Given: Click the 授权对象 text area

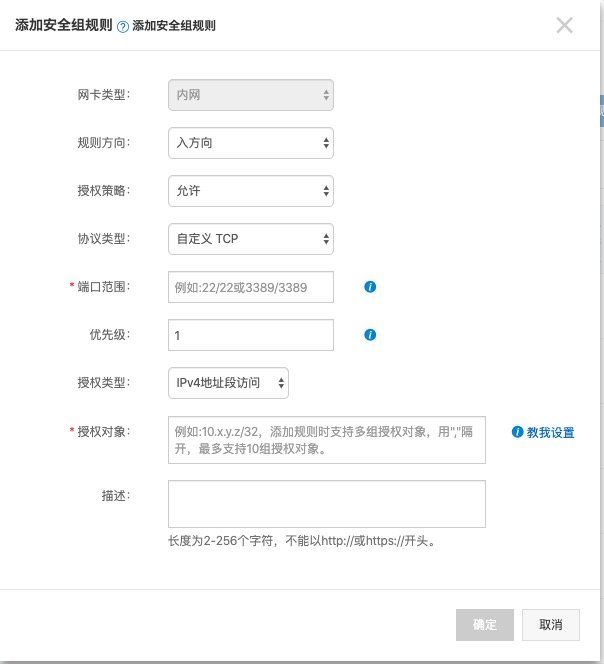Looking at the screenshot, I should point(327,440).
